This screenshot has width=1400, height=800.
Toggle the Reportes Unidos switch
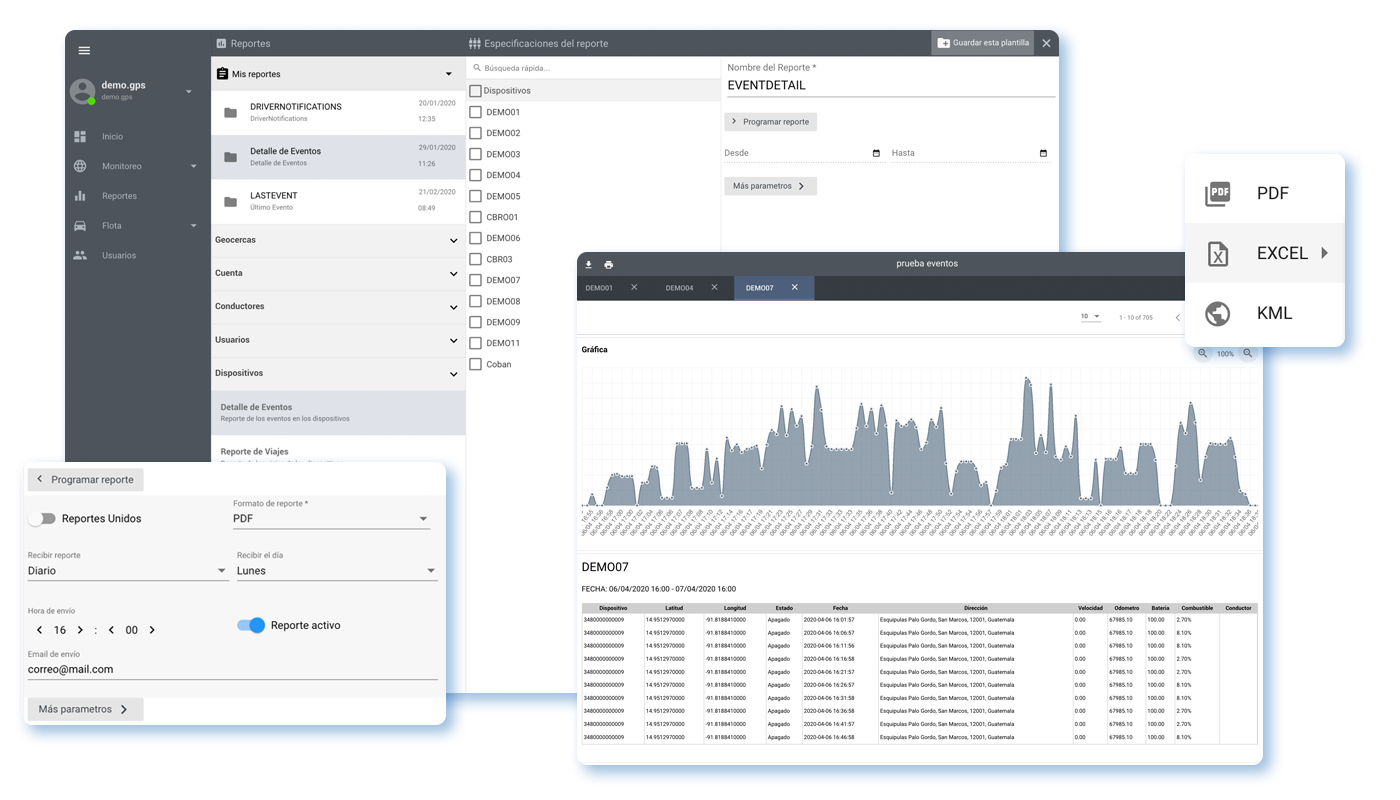coord(42,519)
